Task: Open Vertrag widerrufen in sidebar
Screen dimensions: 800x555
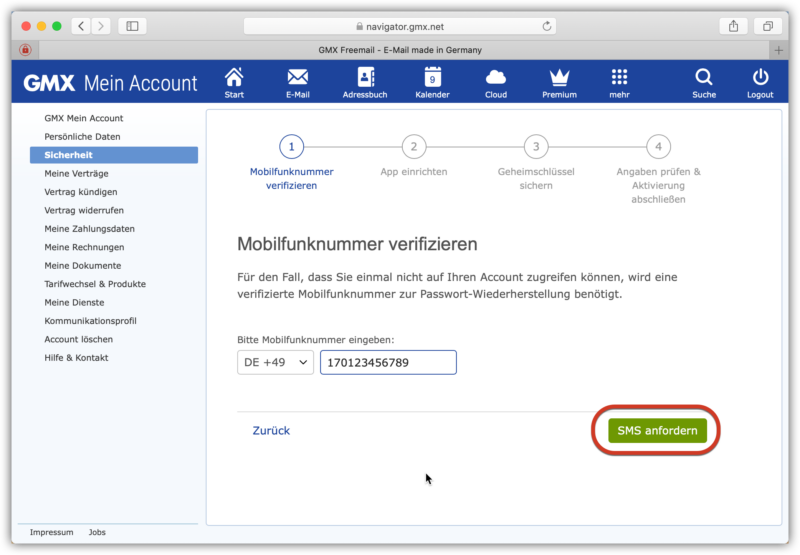Action: point(84,210)
